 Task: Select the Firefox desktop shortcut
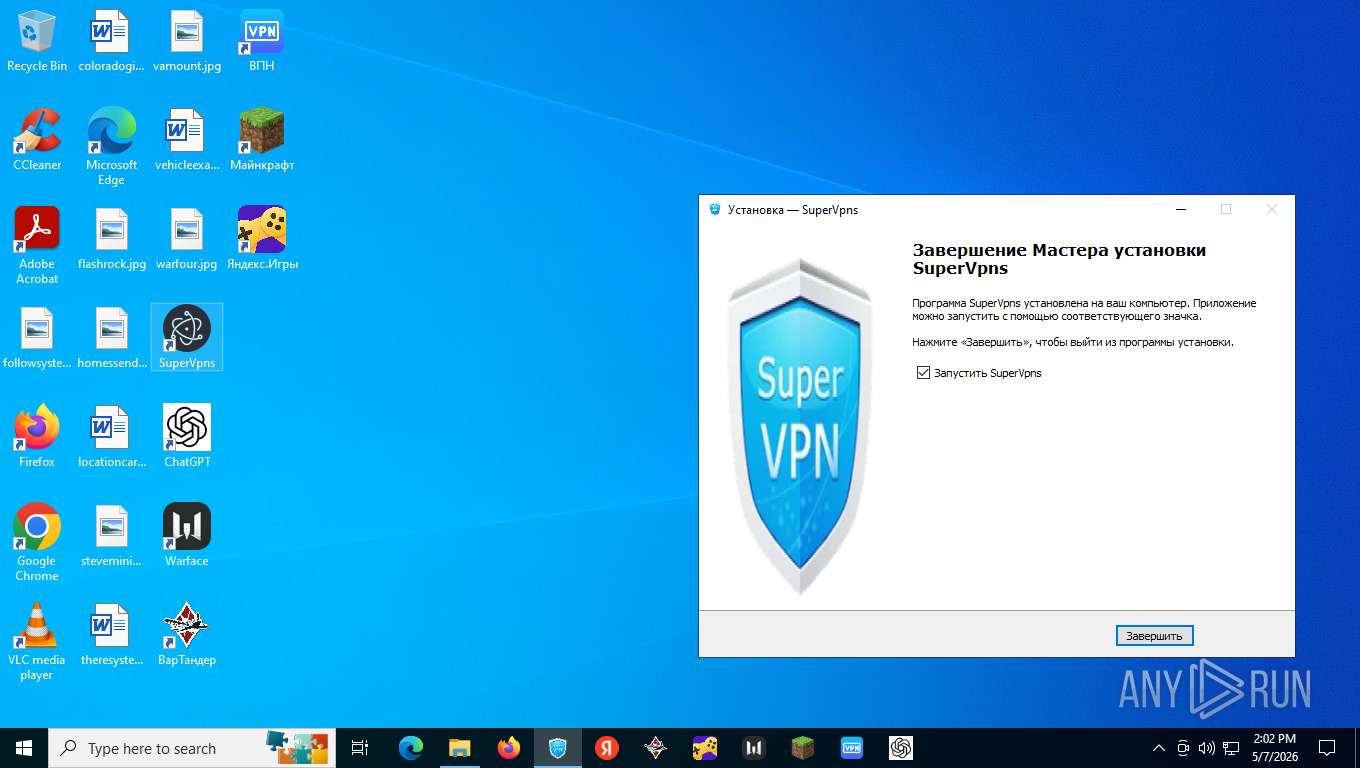(37, 437)
